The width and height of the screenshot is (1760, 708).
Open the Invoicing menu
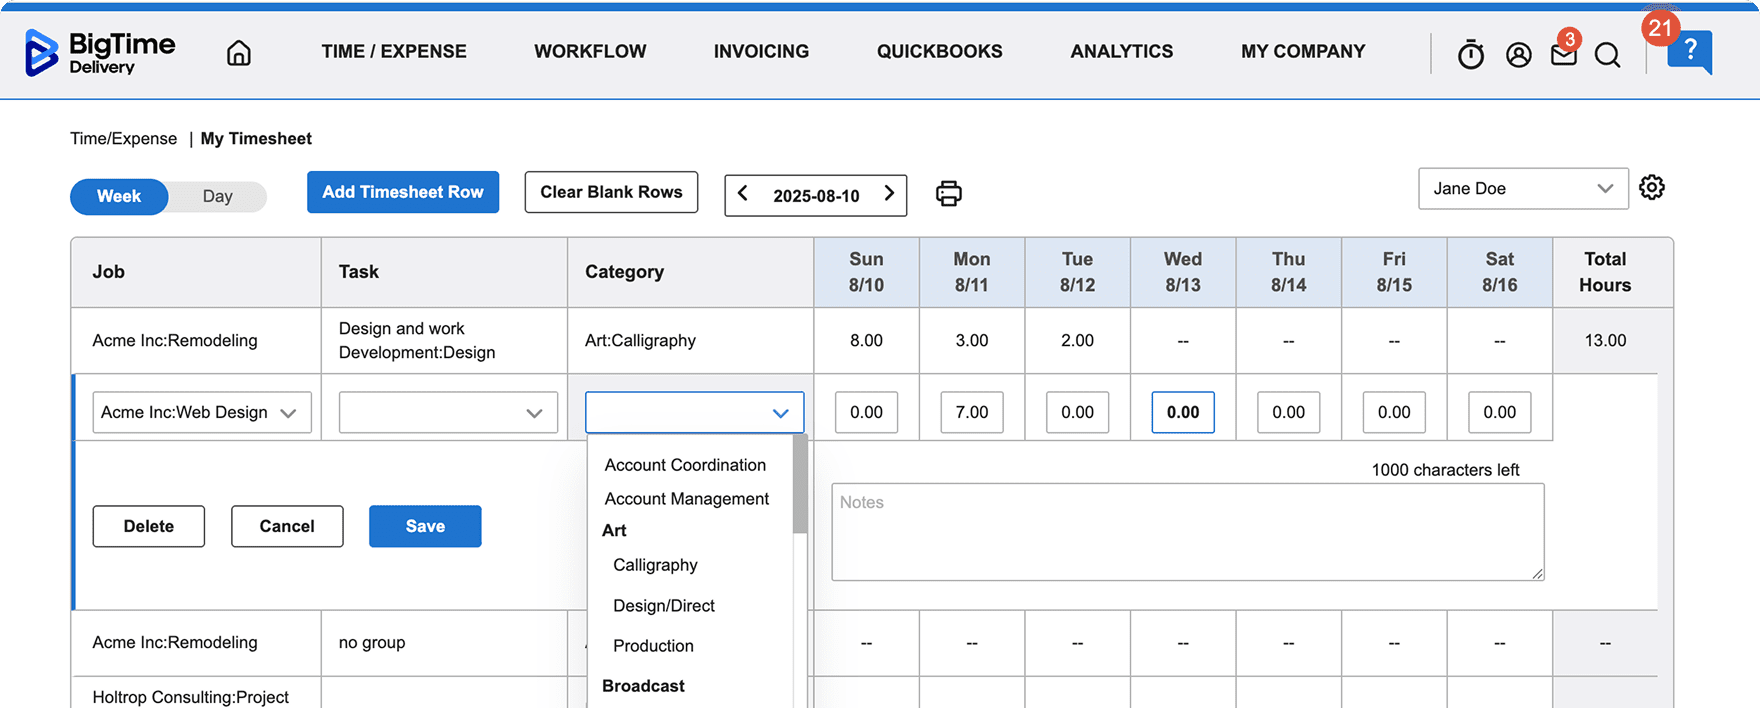(761, 51)
